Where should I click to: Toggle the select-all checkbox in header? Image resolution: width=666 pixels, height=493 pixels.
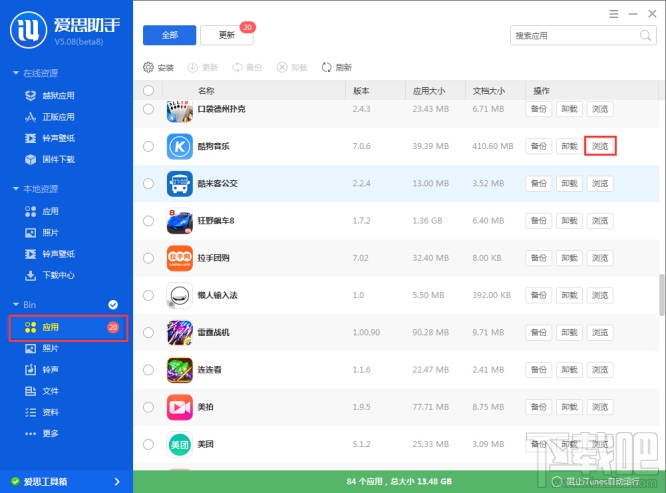pyautogui.click(x=148, y=90)
